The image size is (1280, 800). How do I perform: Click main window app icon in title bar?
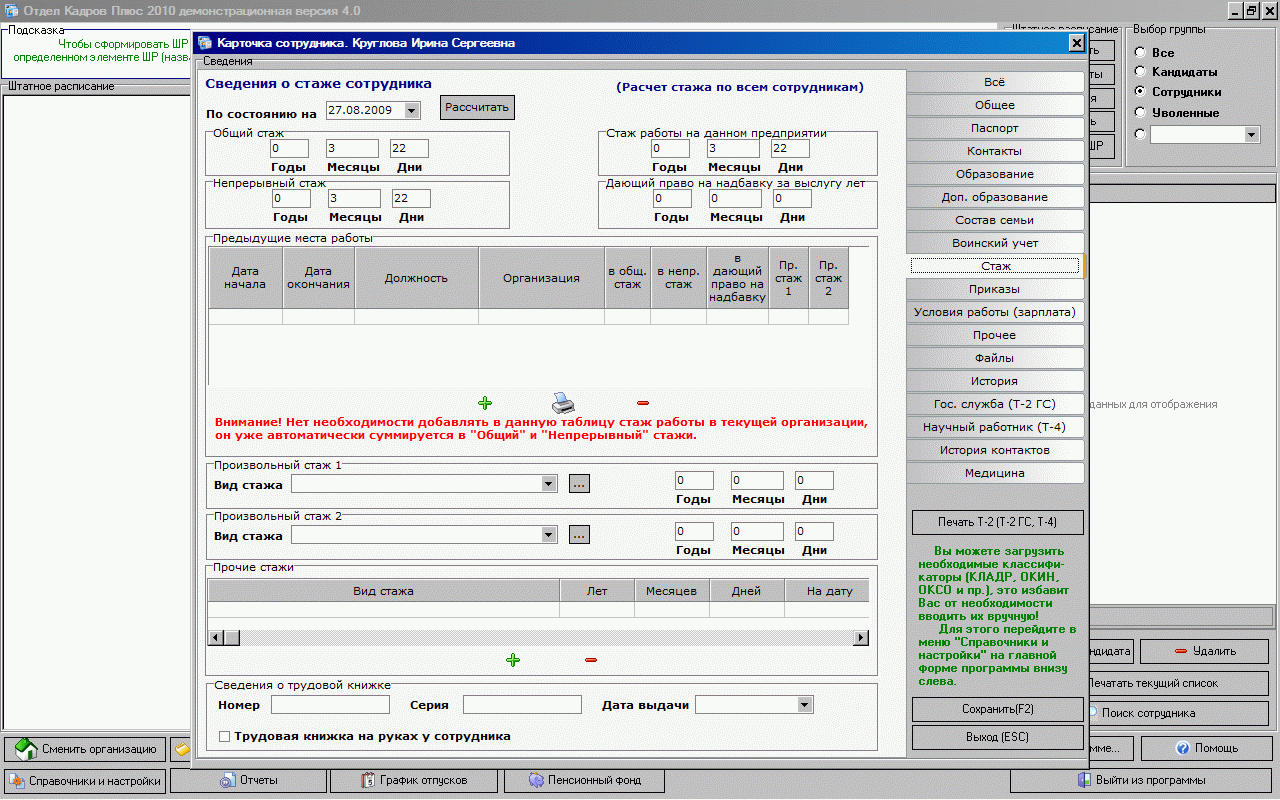[x=10, y=11]
